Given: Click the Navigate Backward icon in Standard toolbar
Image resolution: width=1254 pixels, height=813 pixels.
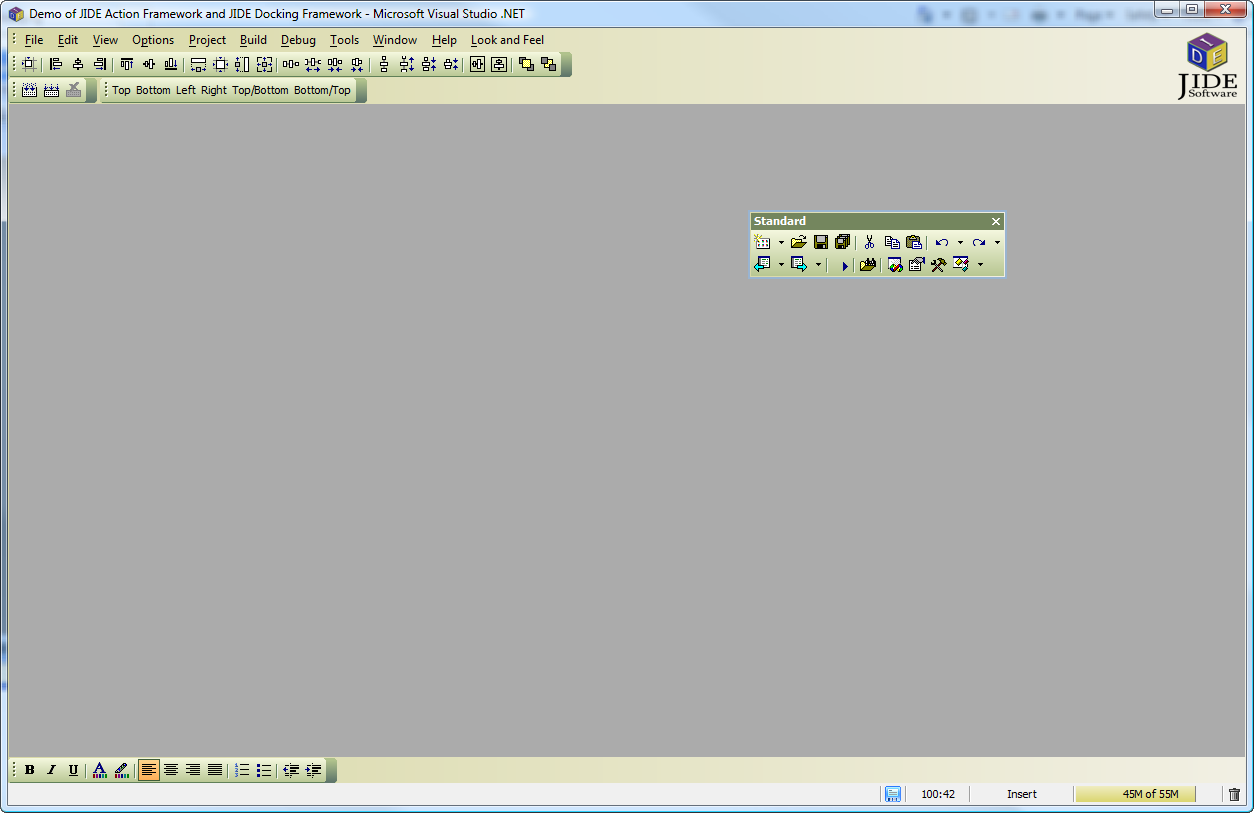Looking at the screenshot, I should [763, 265].
